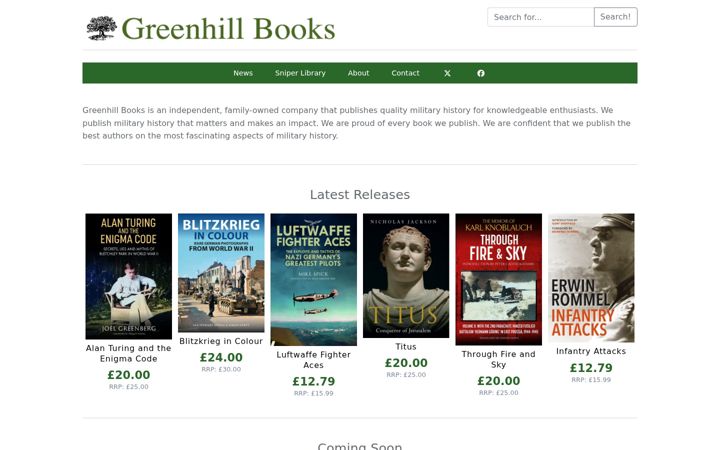Click the Greenhill Books tree logo
Image resolution: width=720 pixels, height=450 pixels.
(101, 28)
